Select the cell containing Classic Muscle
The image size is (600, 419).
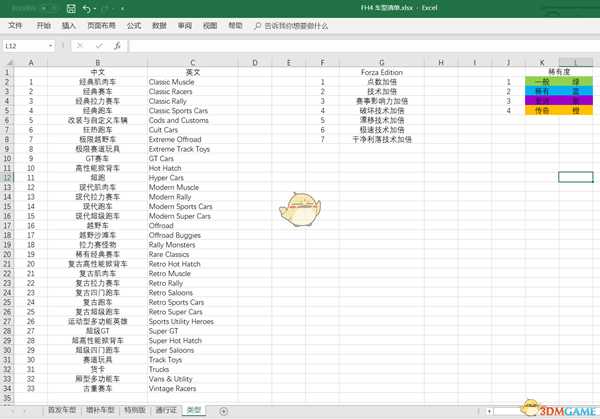click(x=192, y=82)
